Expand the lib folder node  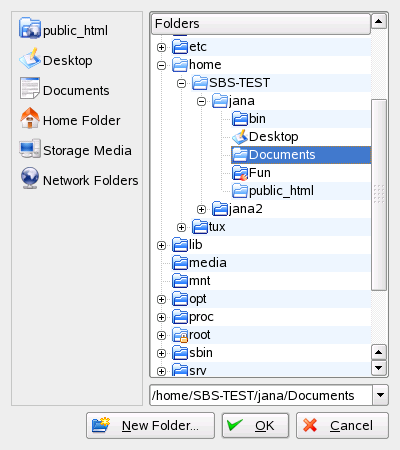tap(161, 245)
